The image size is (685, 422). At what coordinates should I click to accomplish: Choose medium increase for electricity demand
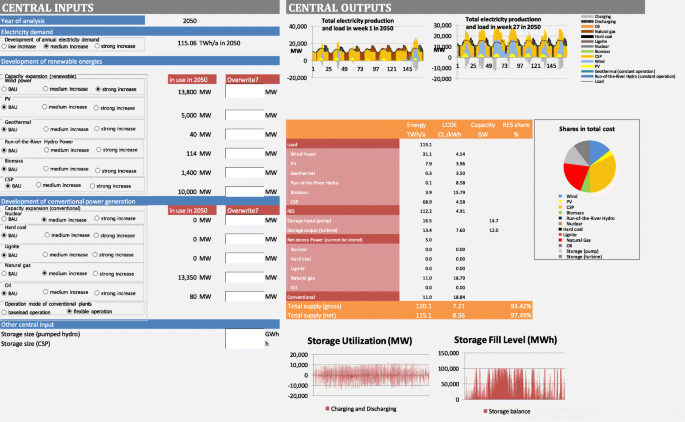[x=46, y=46]
